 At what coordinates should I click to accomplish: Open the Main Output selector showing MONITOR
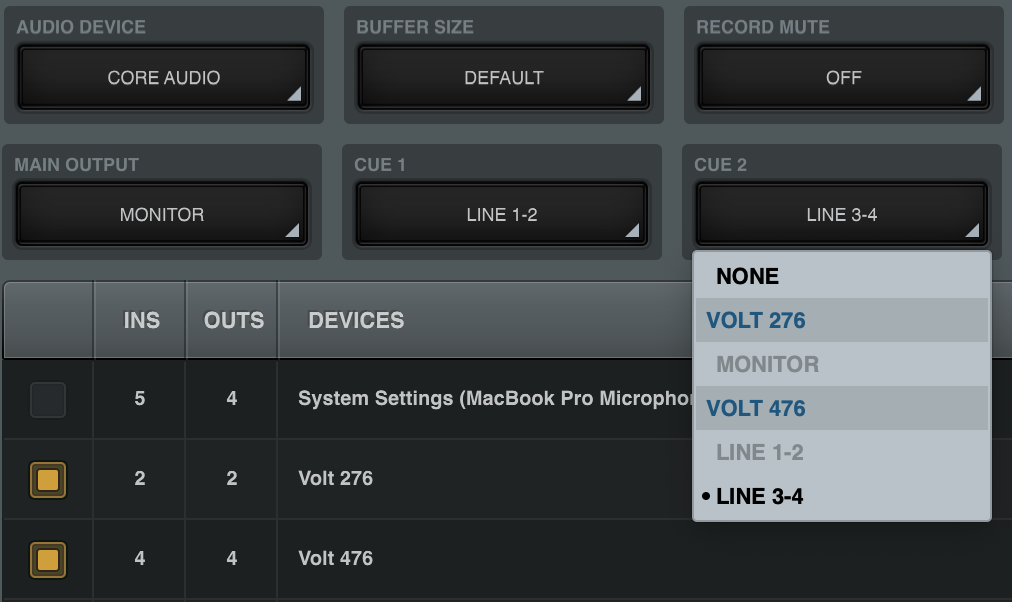(x=162, y=214)
